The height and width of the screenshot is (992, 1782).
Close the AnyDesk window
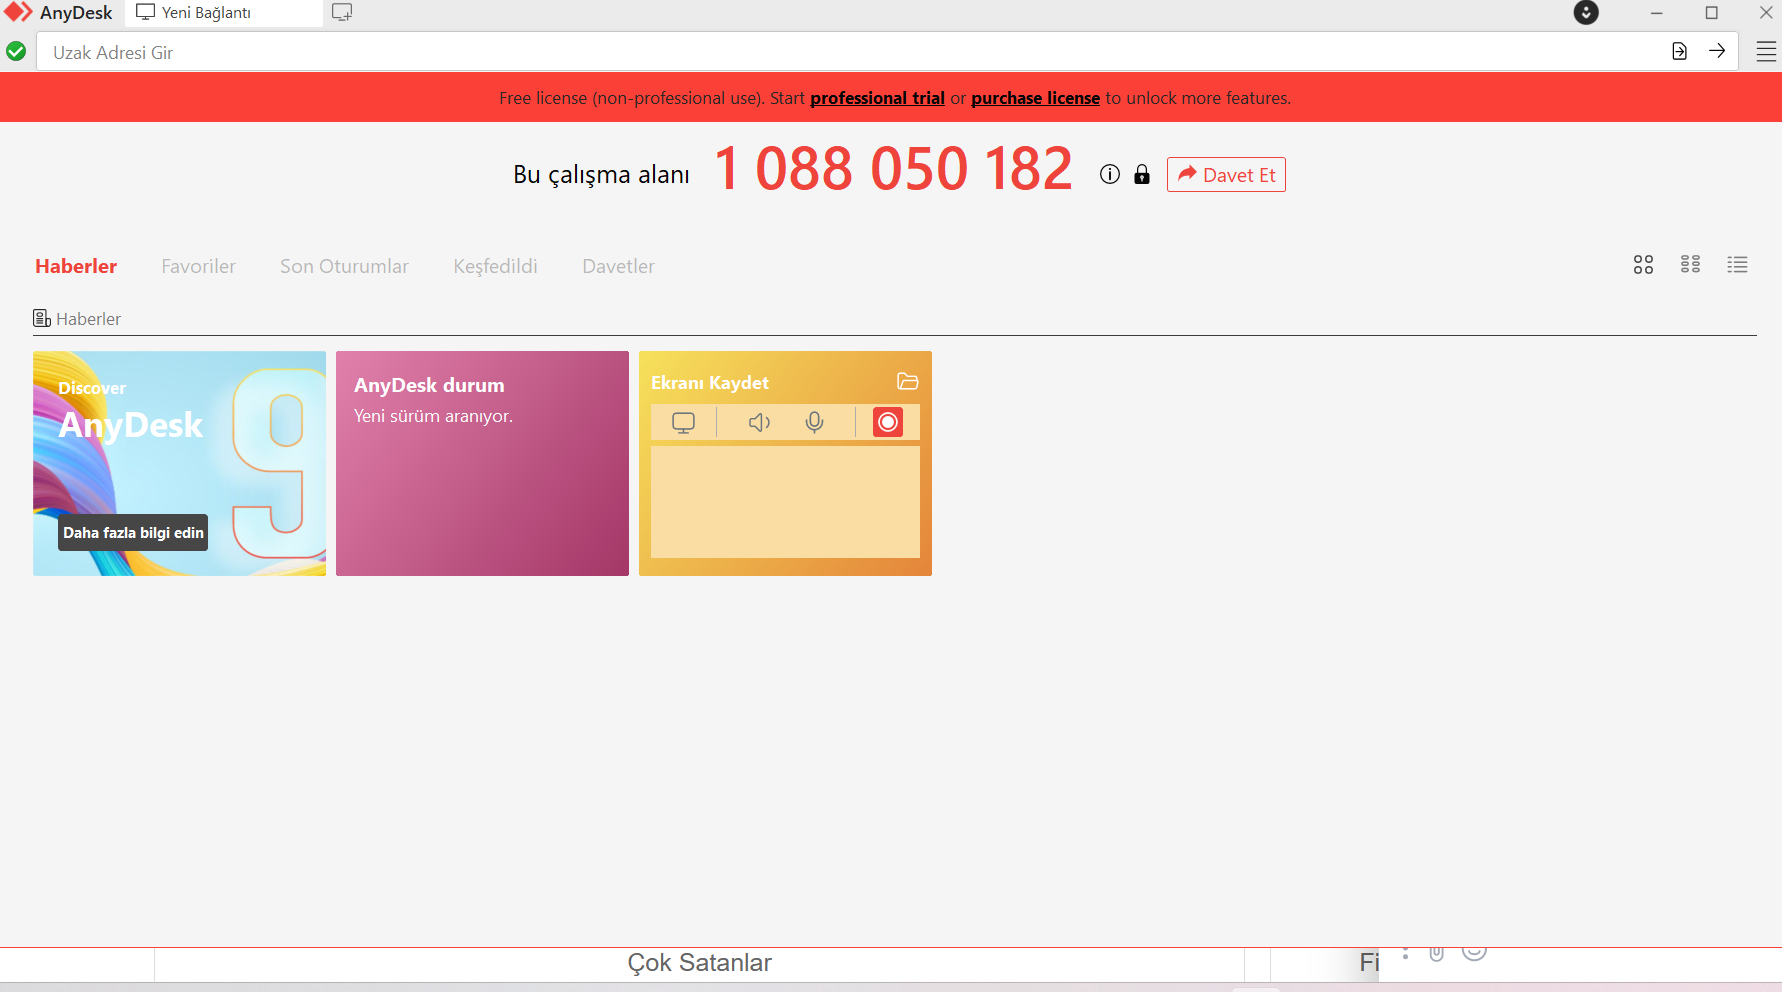[1766, 13]
